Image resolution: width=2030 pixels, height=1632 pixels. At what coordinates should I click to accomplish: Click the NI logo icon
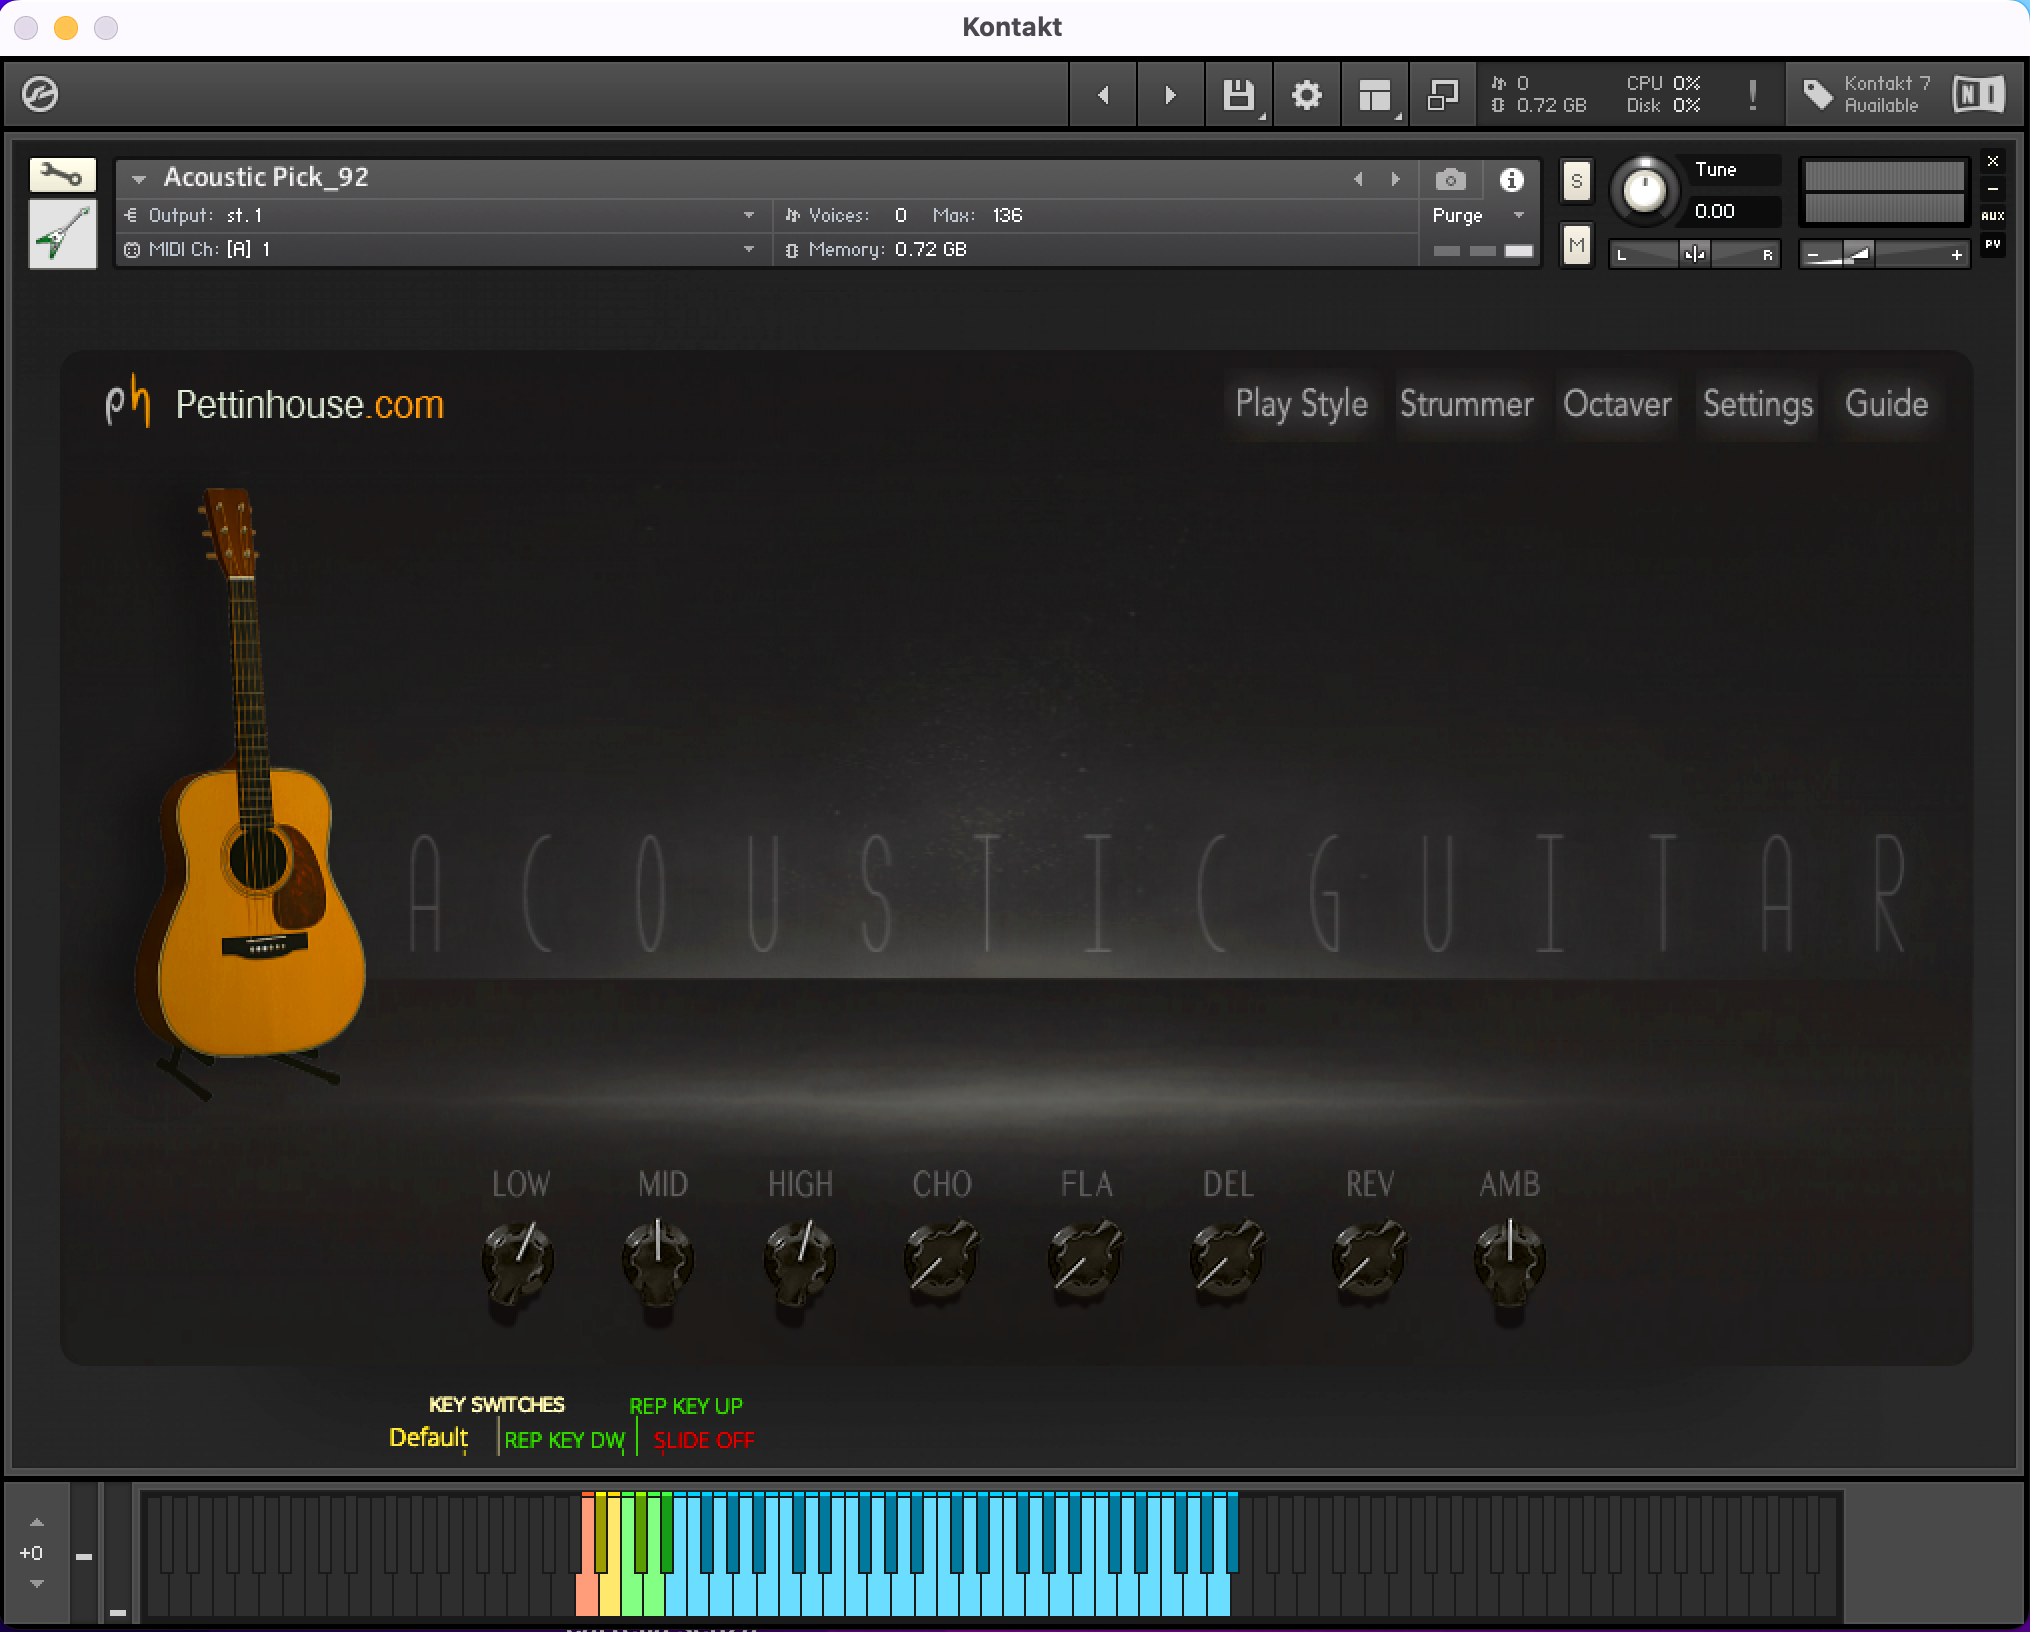pyautogui.click(x=1978, y=95)
